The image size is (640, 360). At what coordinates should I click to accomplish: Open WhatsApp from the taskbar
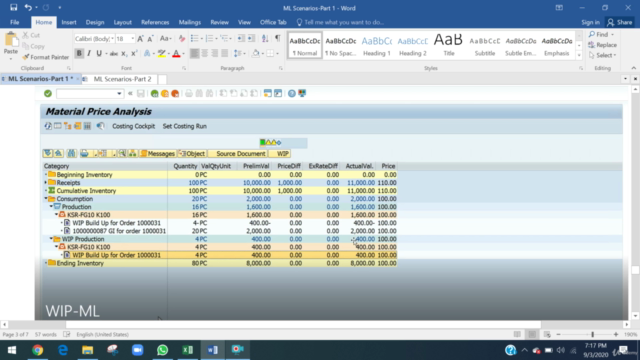pyautogui.click(x=162, y=350)
